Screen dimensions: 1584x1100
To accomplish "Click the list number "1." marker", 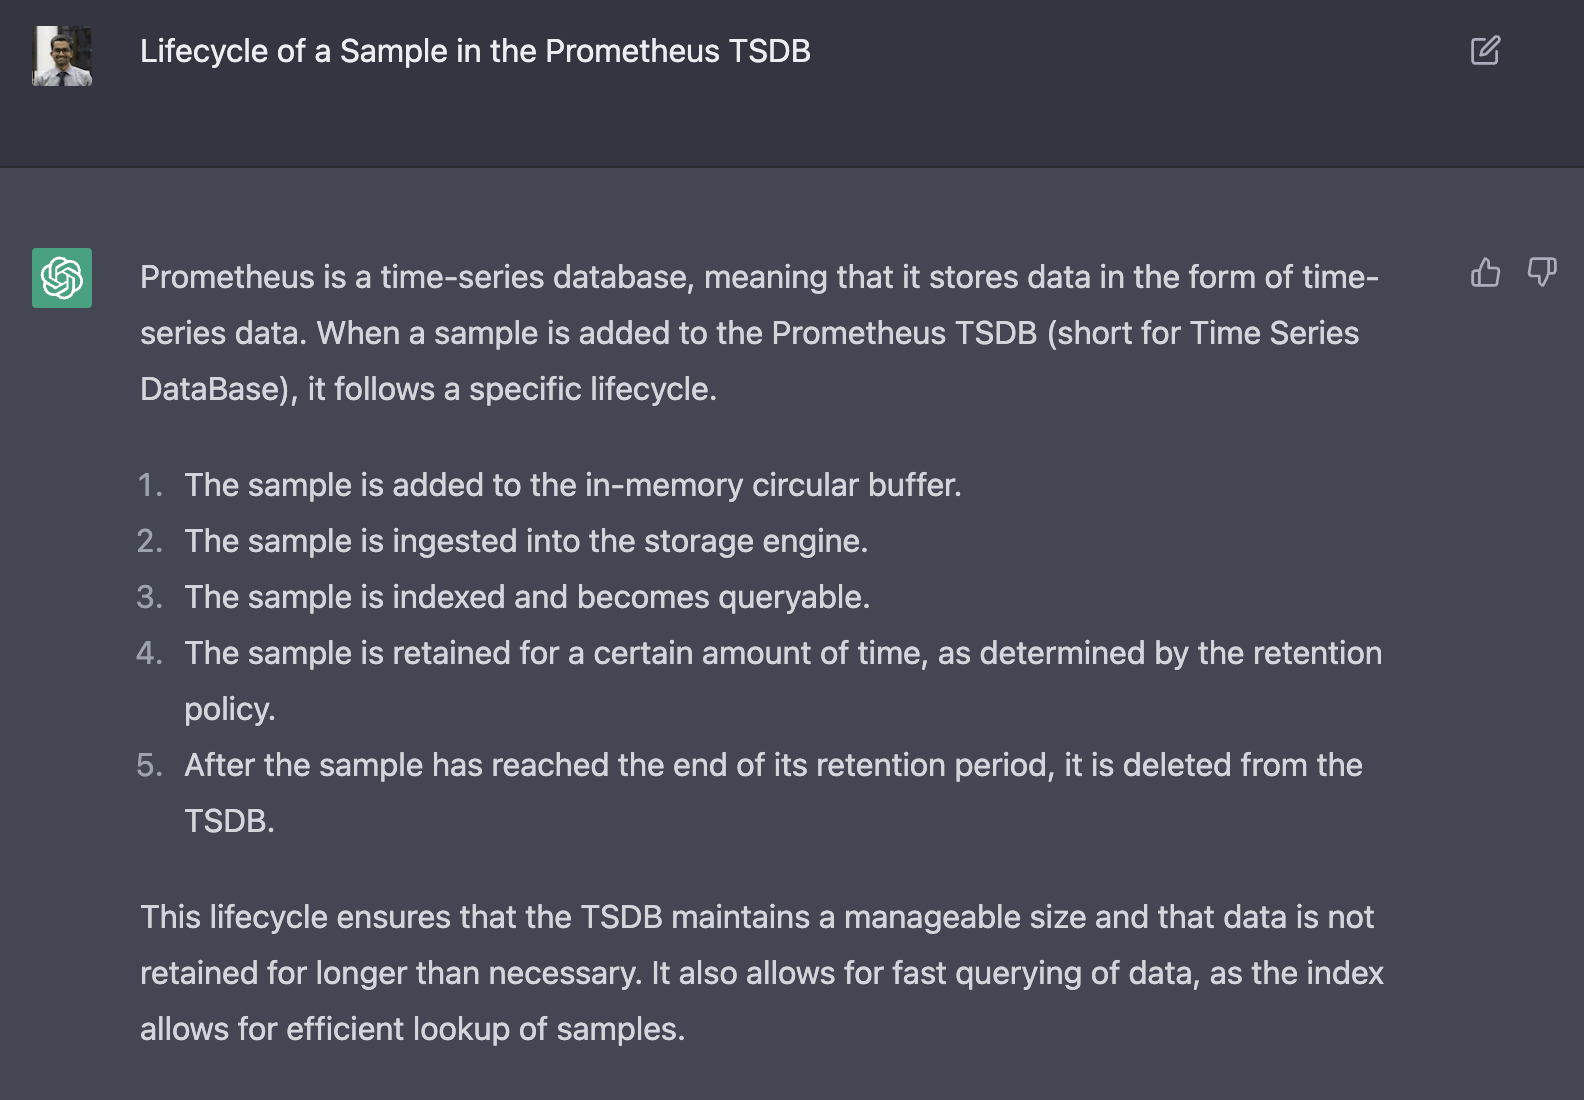I will click(150, 485).
